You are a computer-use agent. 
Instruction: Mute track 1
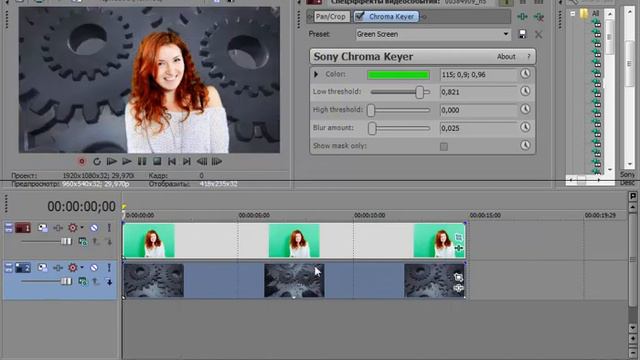click(94, 228)
